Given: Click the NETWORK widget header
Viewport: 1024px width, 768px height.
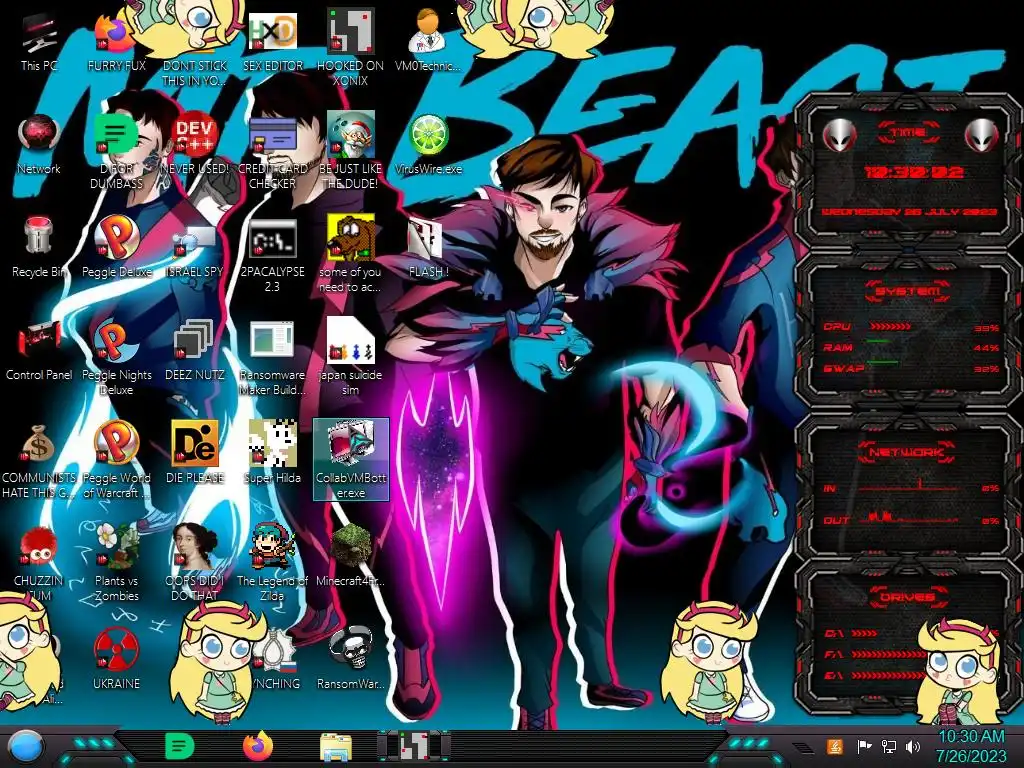Looking at the screenshot, I should click(907, 452).
